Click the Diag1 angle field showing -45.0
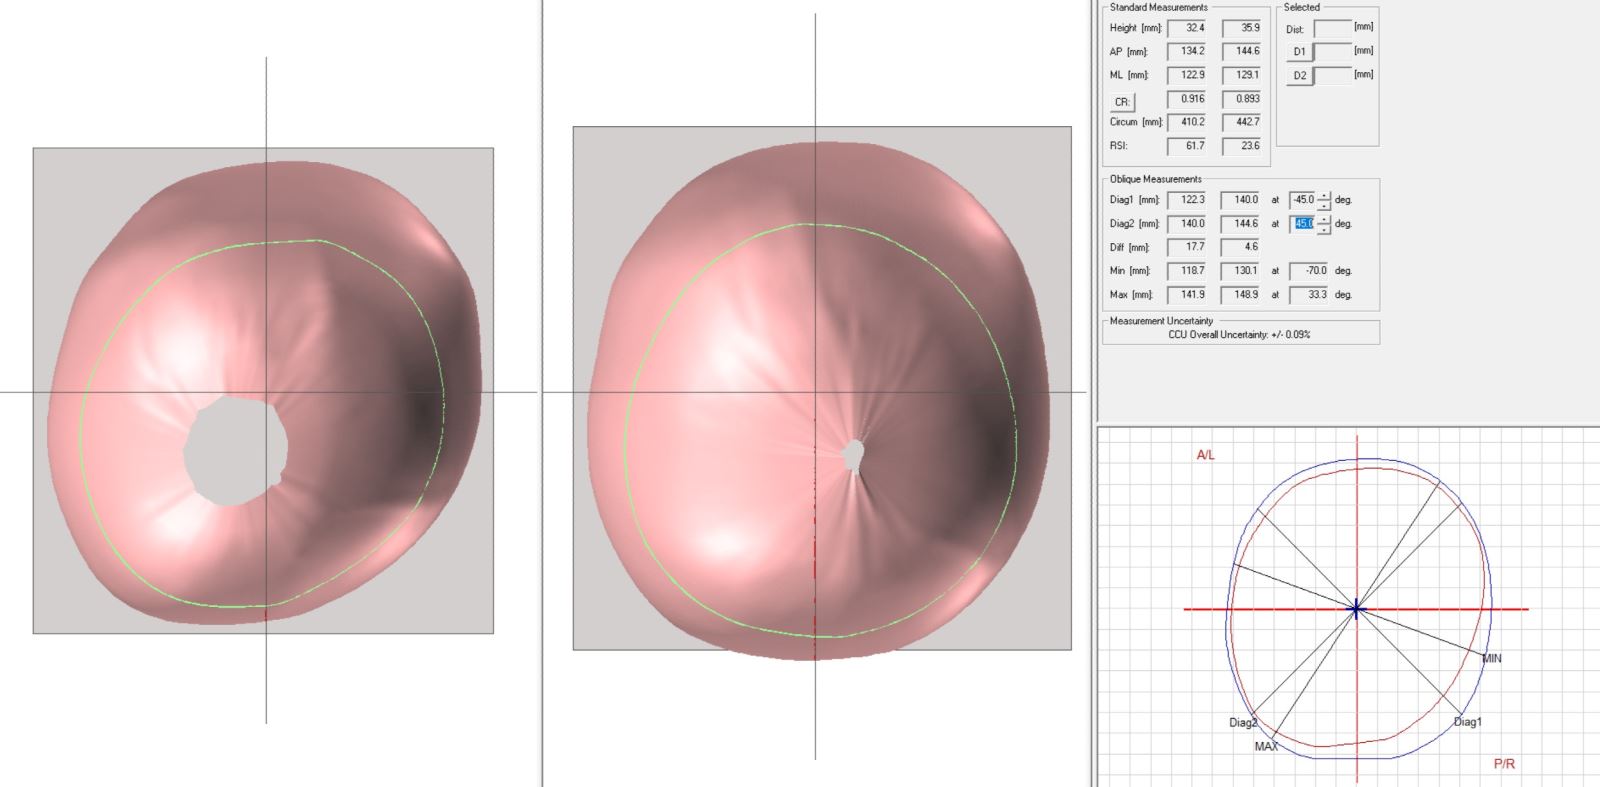The height and width of the screenshot is (787, 1600). pos(1303,200)
